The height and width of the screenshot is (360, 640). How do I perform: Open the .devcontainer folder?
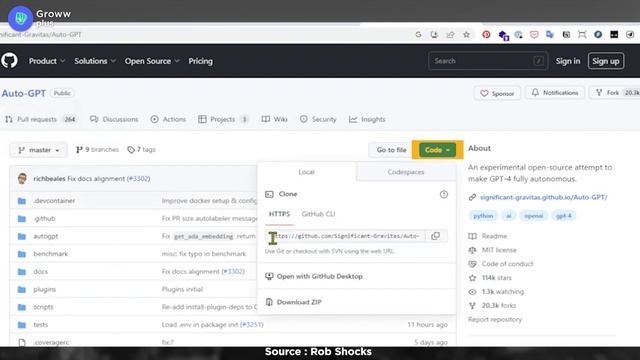(54, 200)
